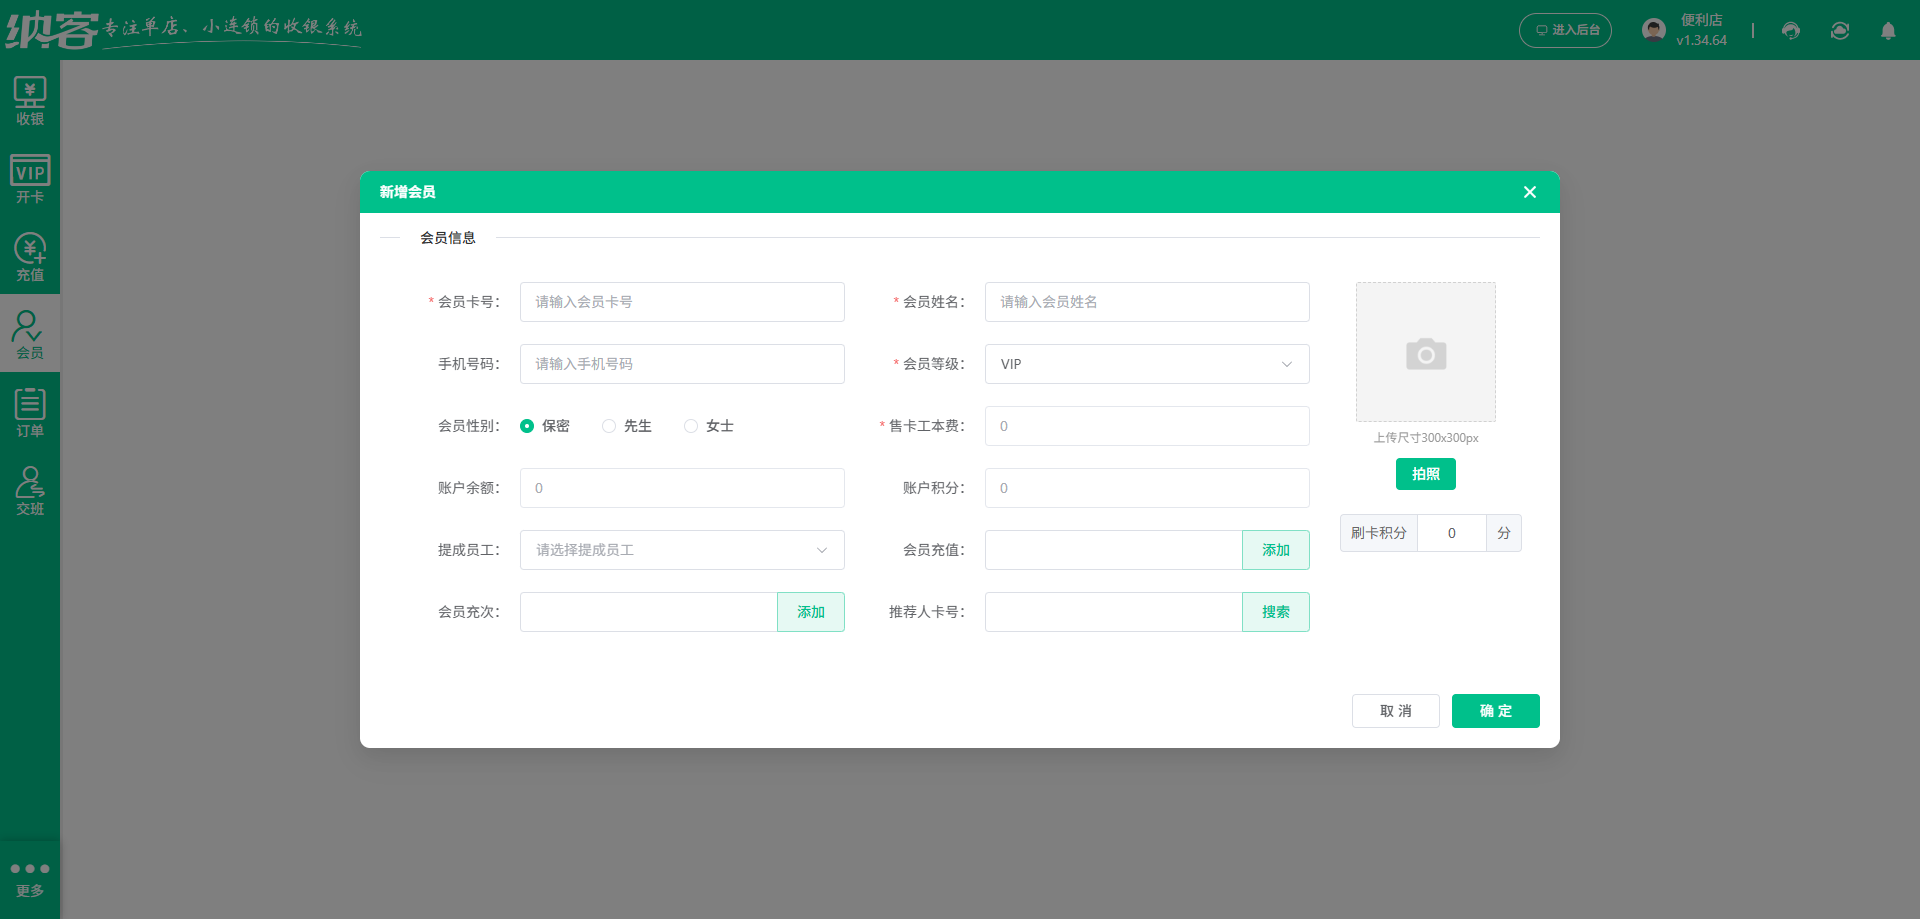Open the 收银 cashier sidebar icon
The height and width of the screenshot is (919, 1920).
[x=30, y=101]
